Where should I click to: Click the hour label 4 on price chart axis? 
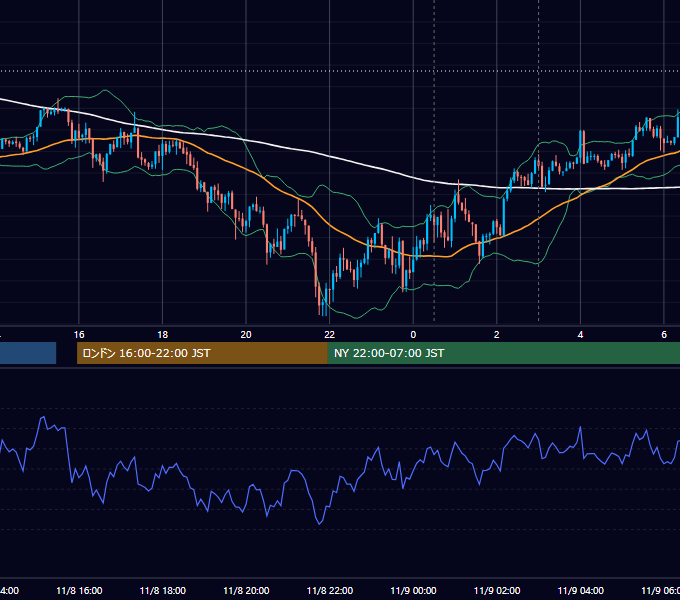click(580, 335)
